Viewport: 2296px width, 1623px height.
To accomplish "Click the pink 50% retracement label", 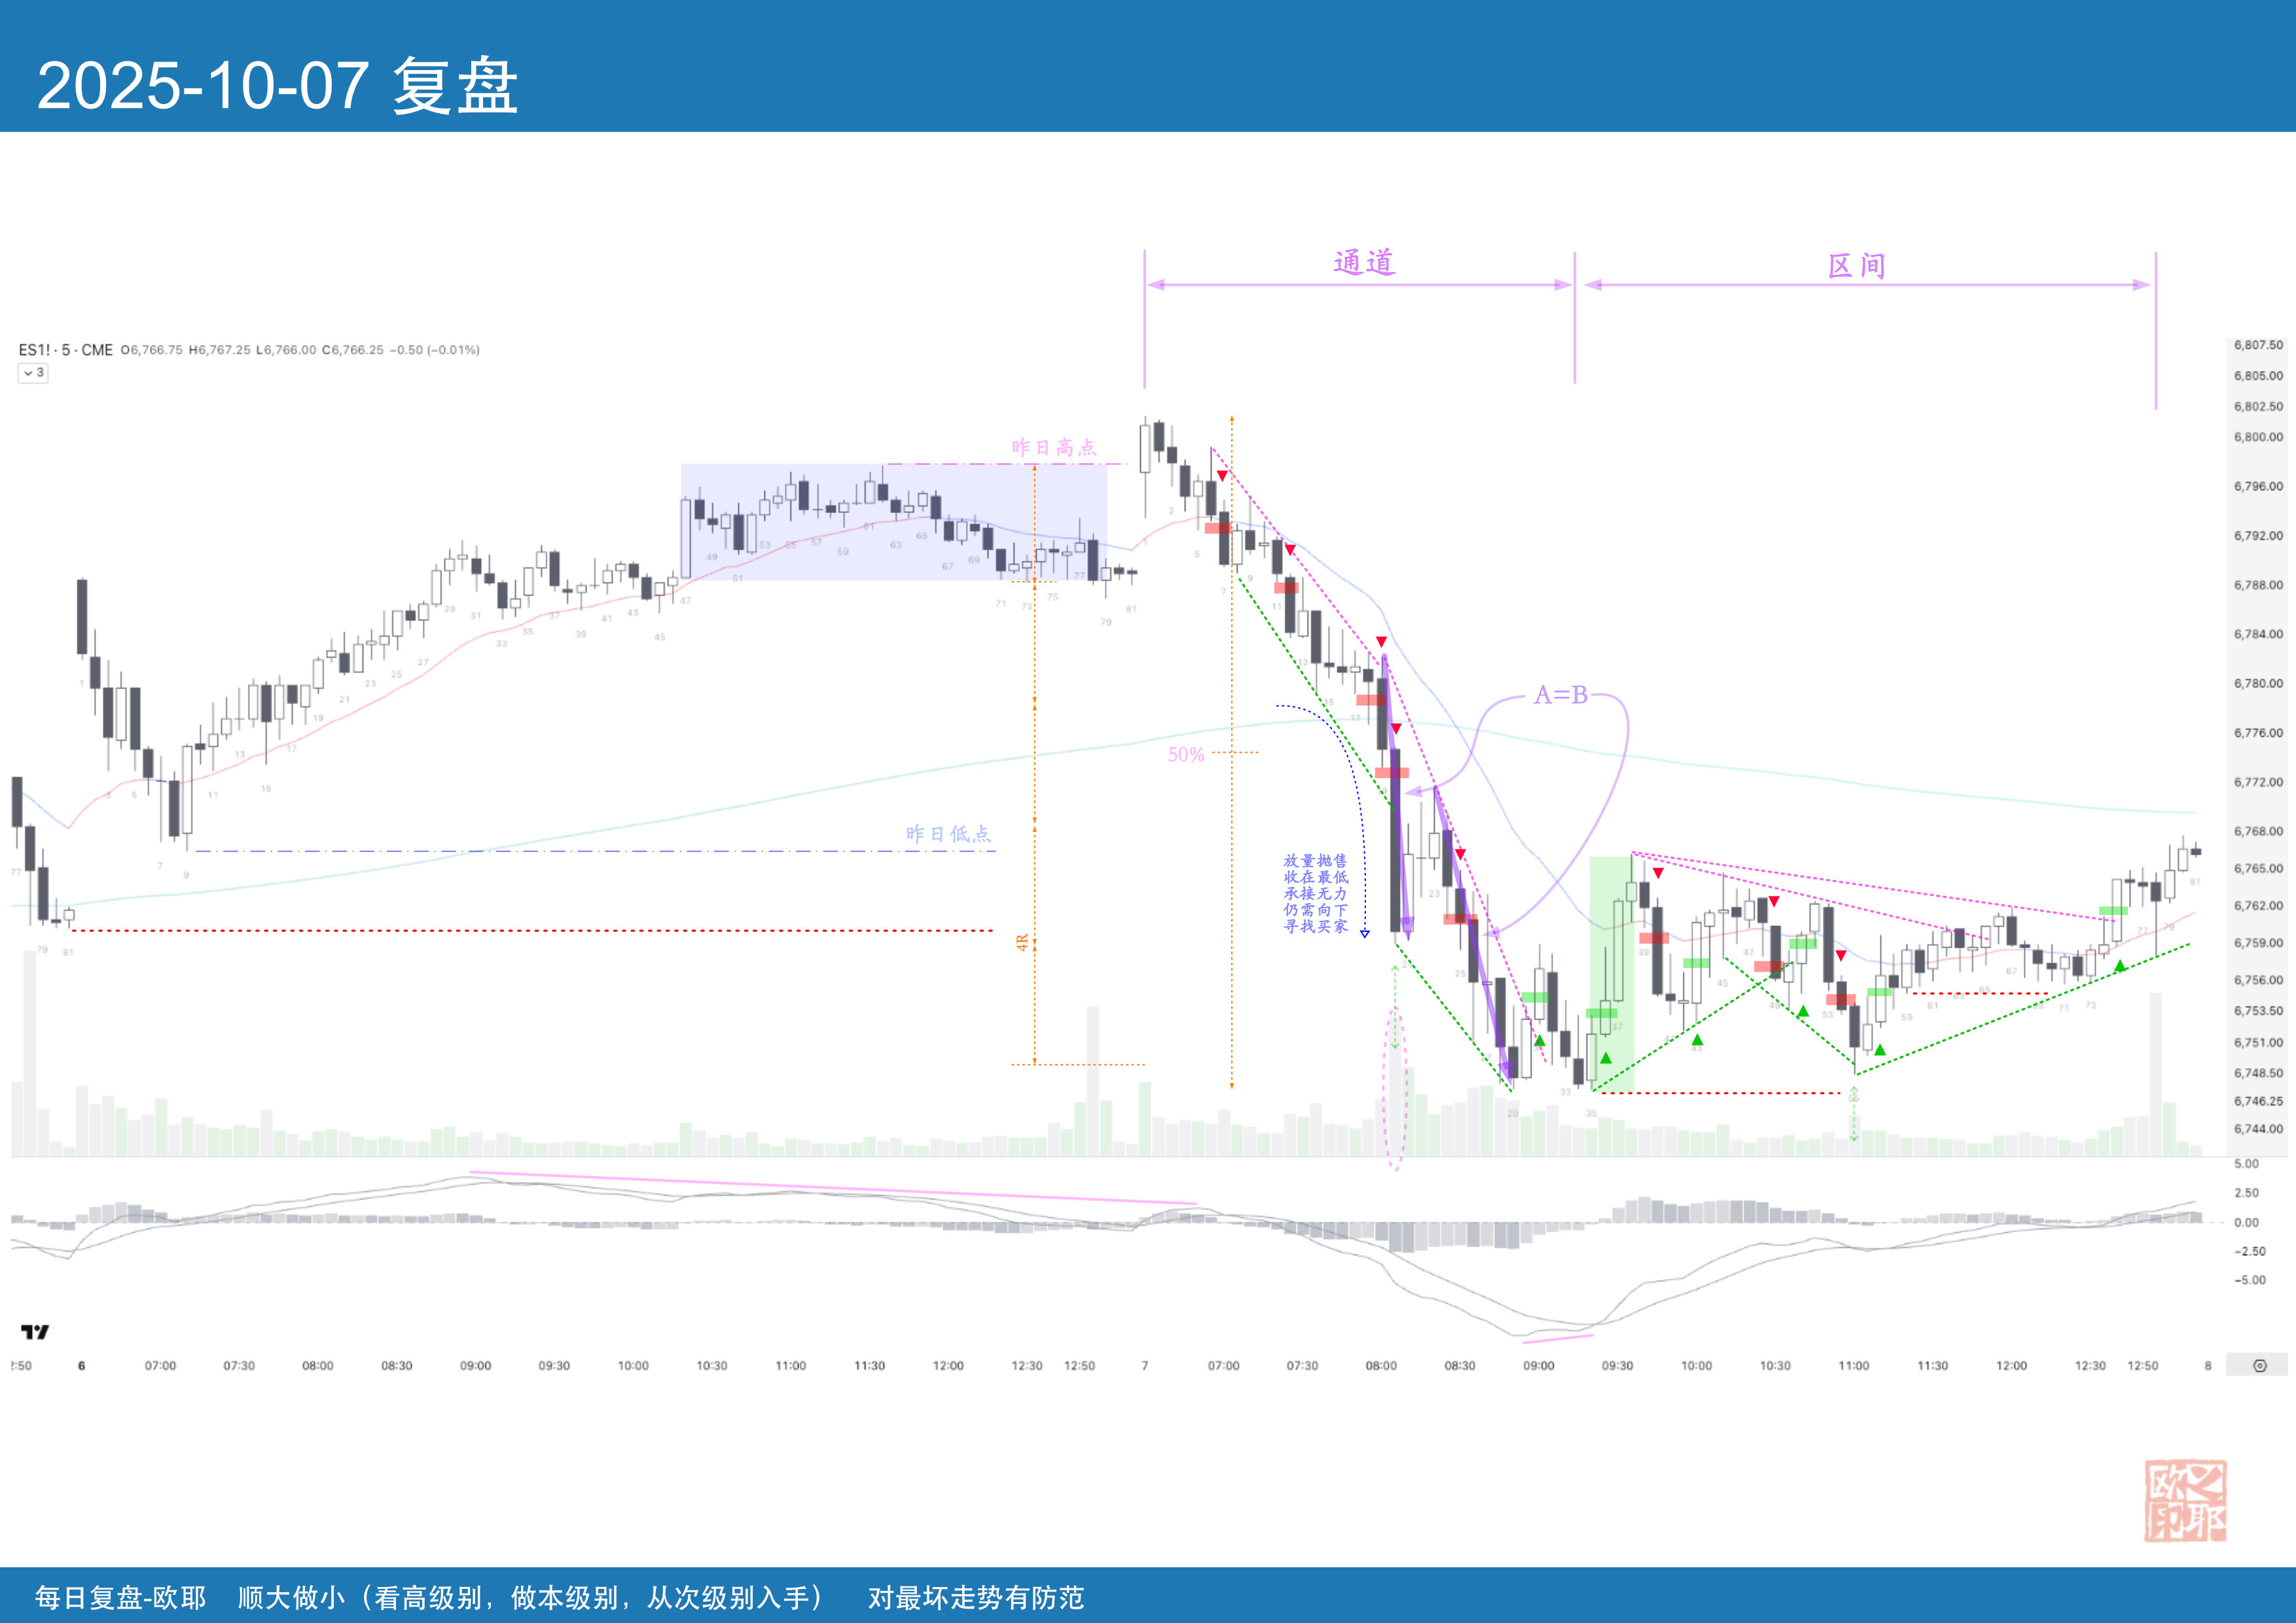I will (x=1186, y=755).
